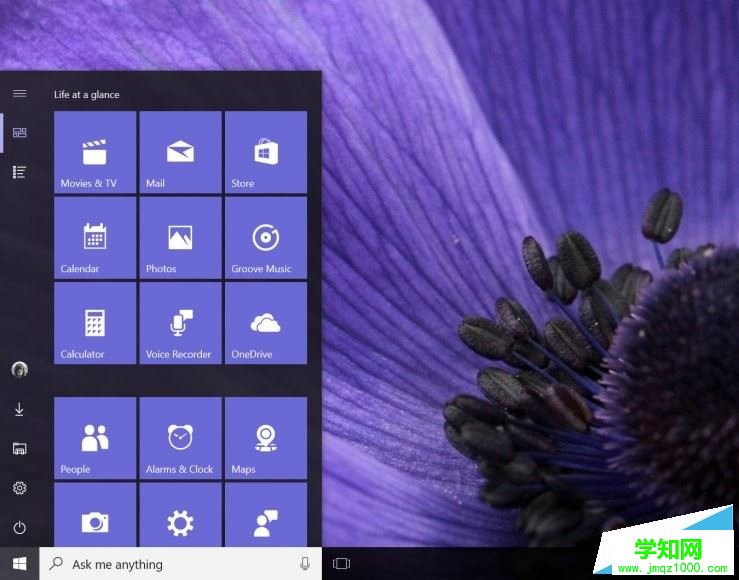Open the Alarms & Clock tile
This screenshot has height=580, width=739.
click(180, 438)
